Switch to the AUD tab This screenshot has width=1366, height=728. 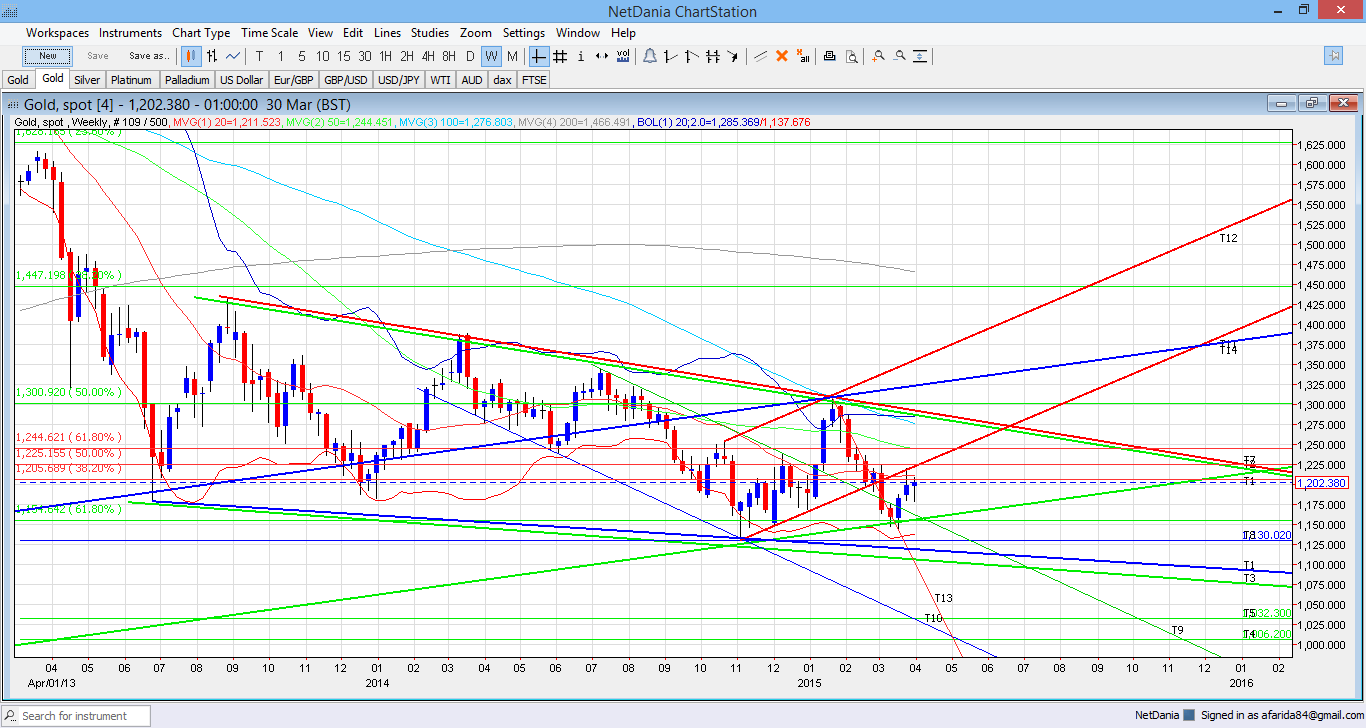click(x=472, y=79)
